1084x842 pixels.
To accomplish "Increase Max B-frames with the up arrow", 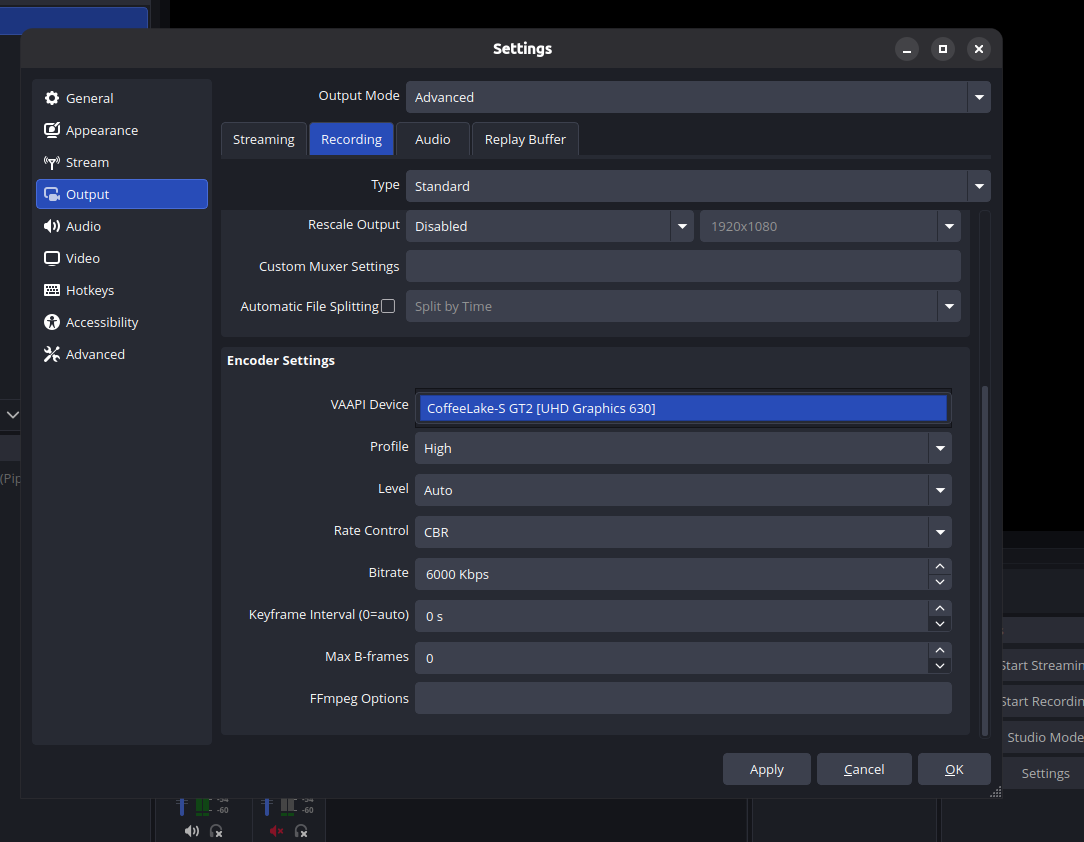I will 940,651.
